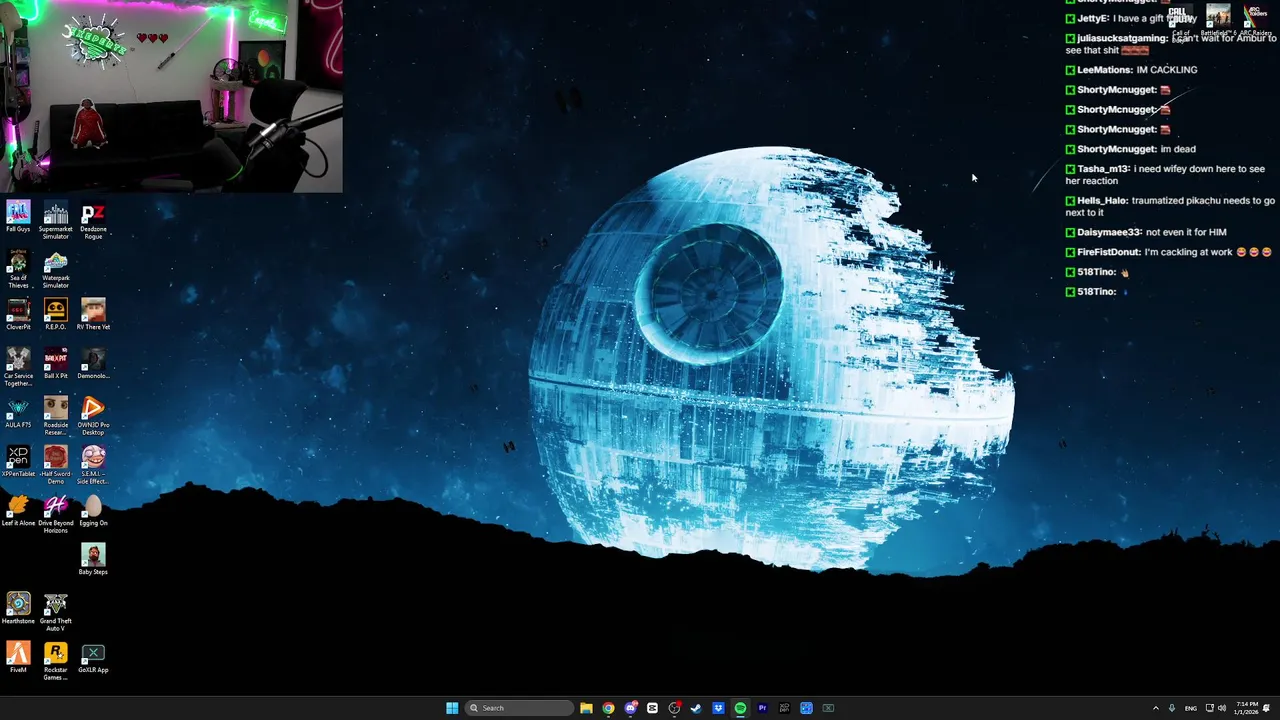Select the FiveM desktop icon

[18, 658]
